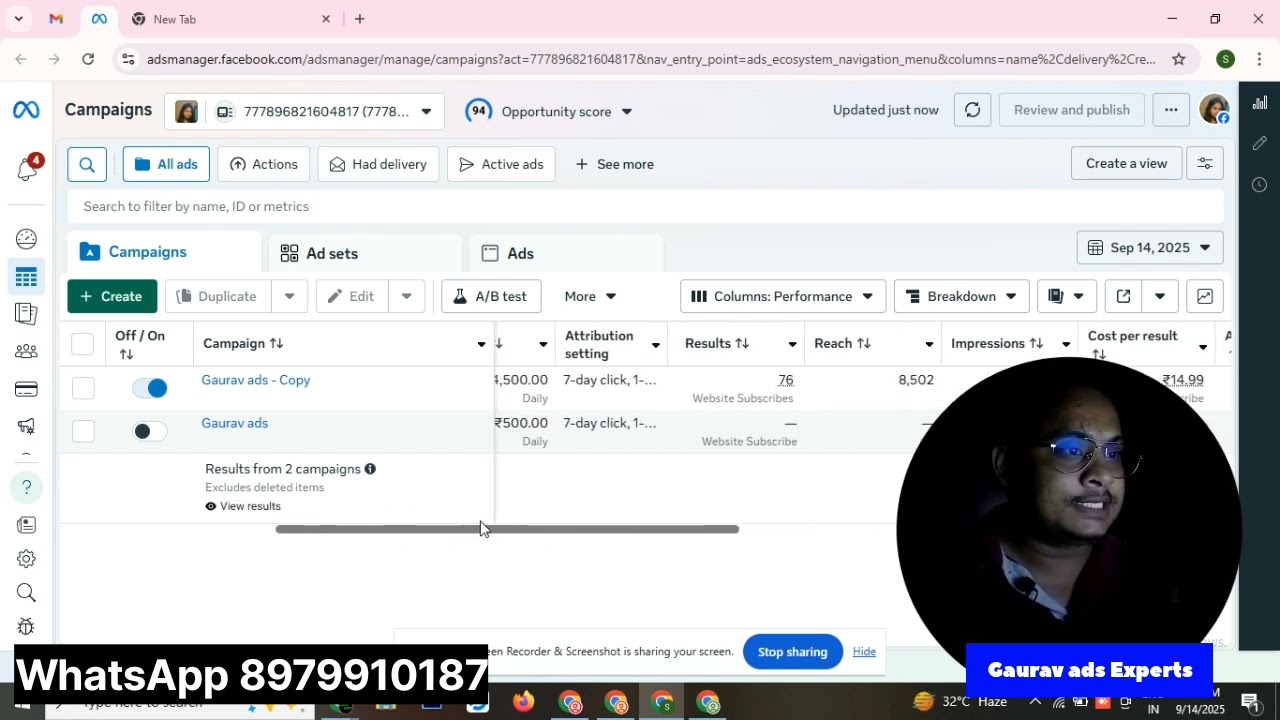Screen dimensions: 1280x720
Task: Report a problem via bug icon
Action: (x=27, y=627)
